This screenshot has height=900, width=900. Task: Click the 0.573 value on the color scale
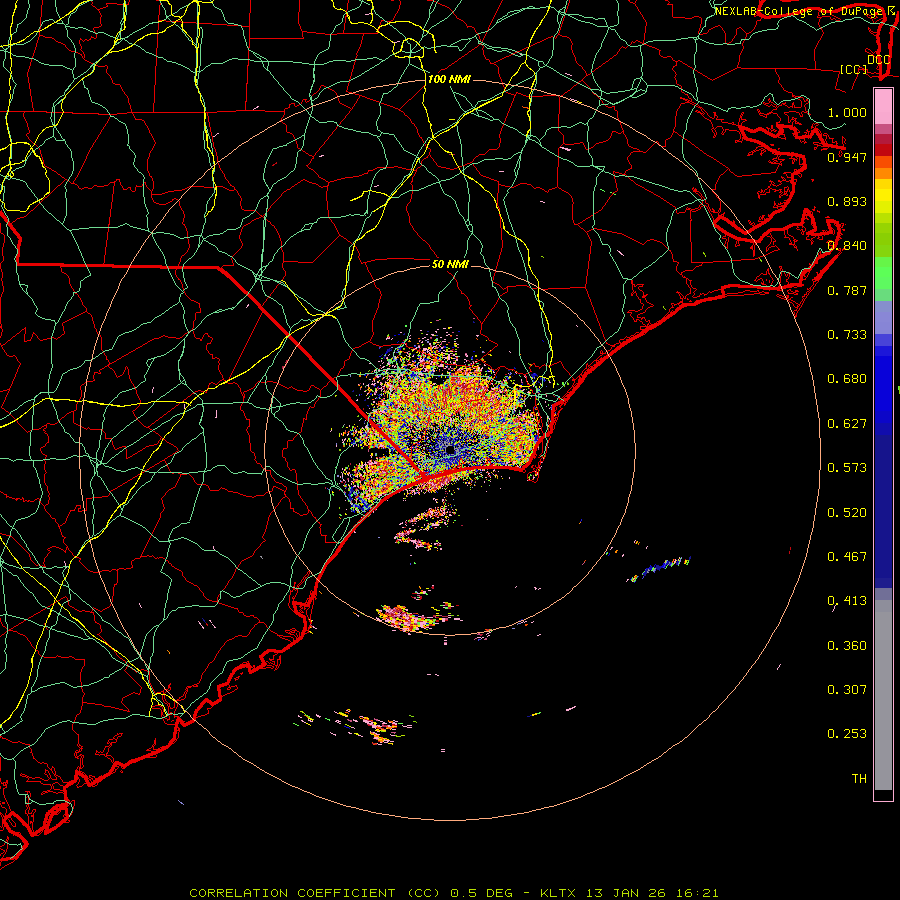(847, 467)
